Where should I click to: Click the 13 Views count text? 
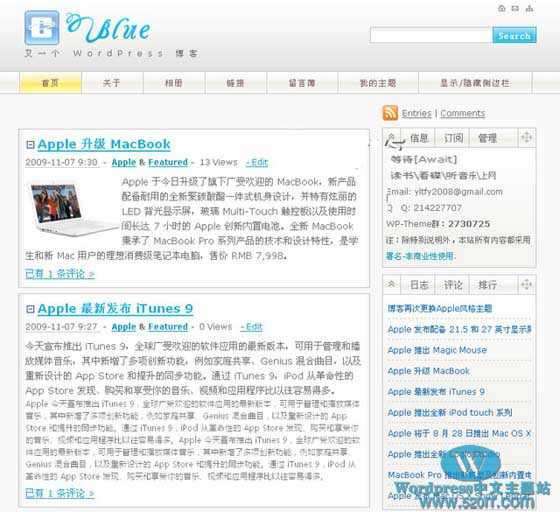(x=218, y=162)
